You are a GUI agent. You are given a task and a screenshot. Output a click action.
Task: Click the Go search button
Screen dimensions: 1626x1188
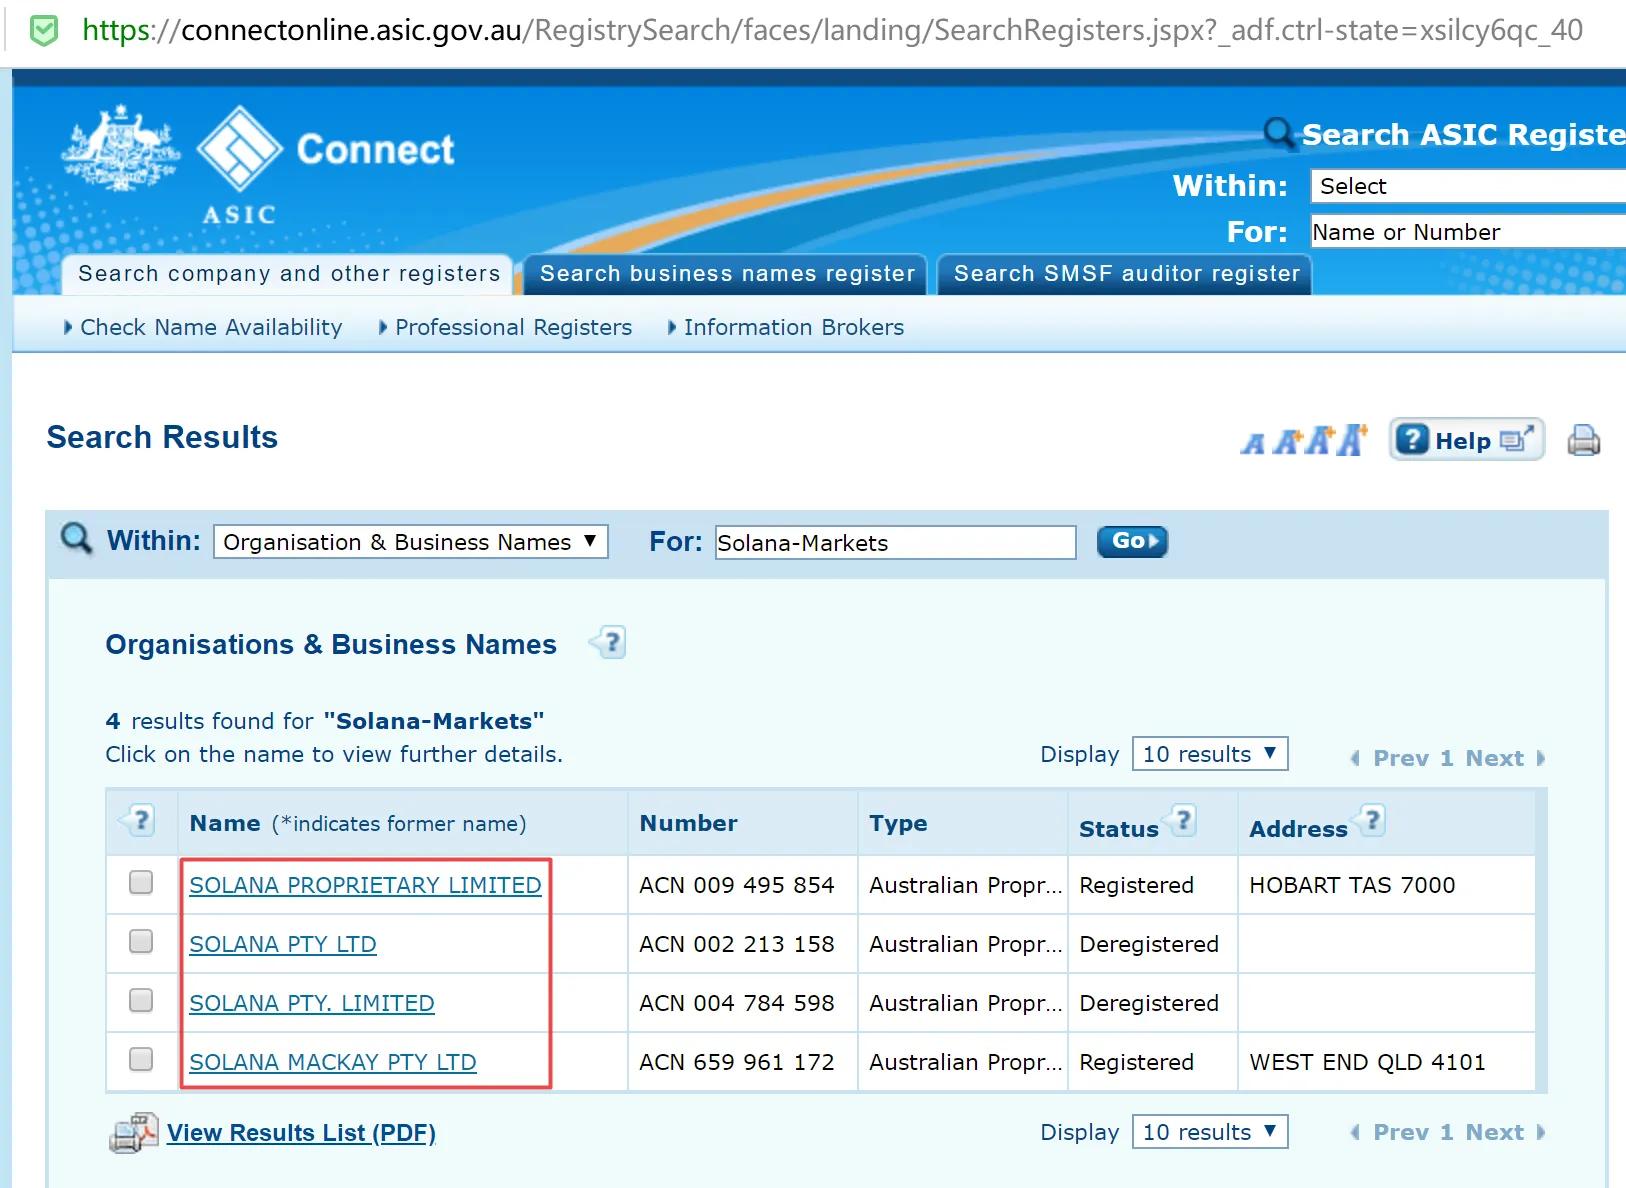pyautogui.click(x=1132, y=541)
